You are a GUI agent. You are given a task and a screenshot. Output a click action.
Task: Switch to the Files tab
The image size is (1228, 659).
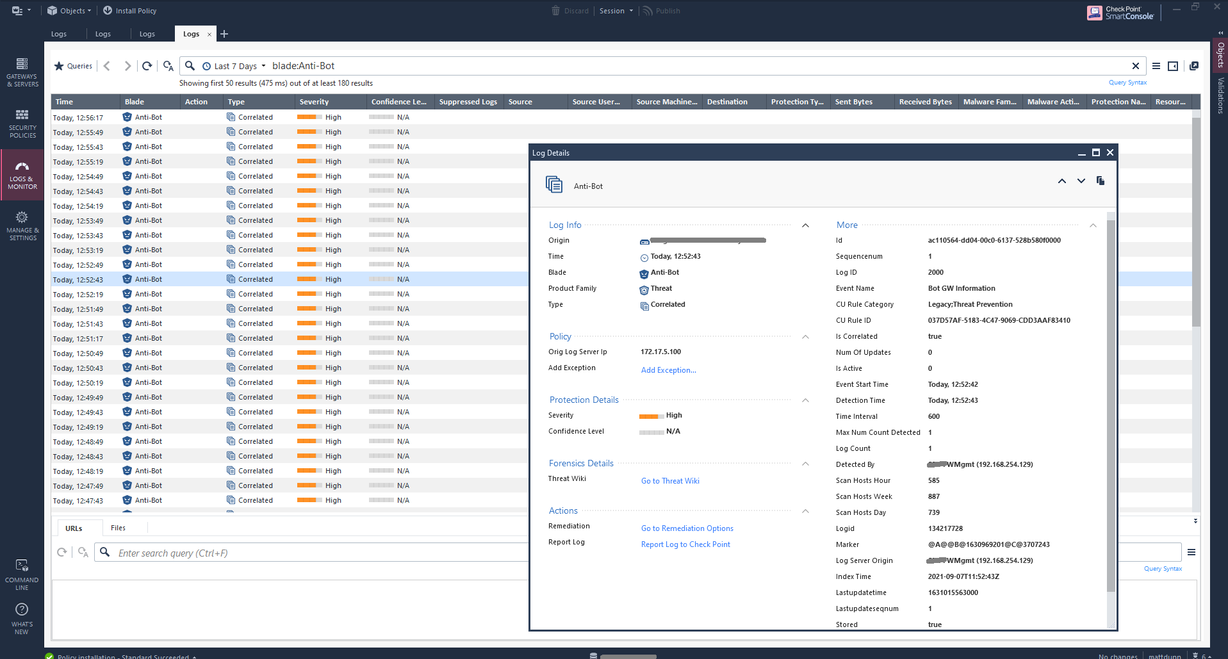(118, 527)
